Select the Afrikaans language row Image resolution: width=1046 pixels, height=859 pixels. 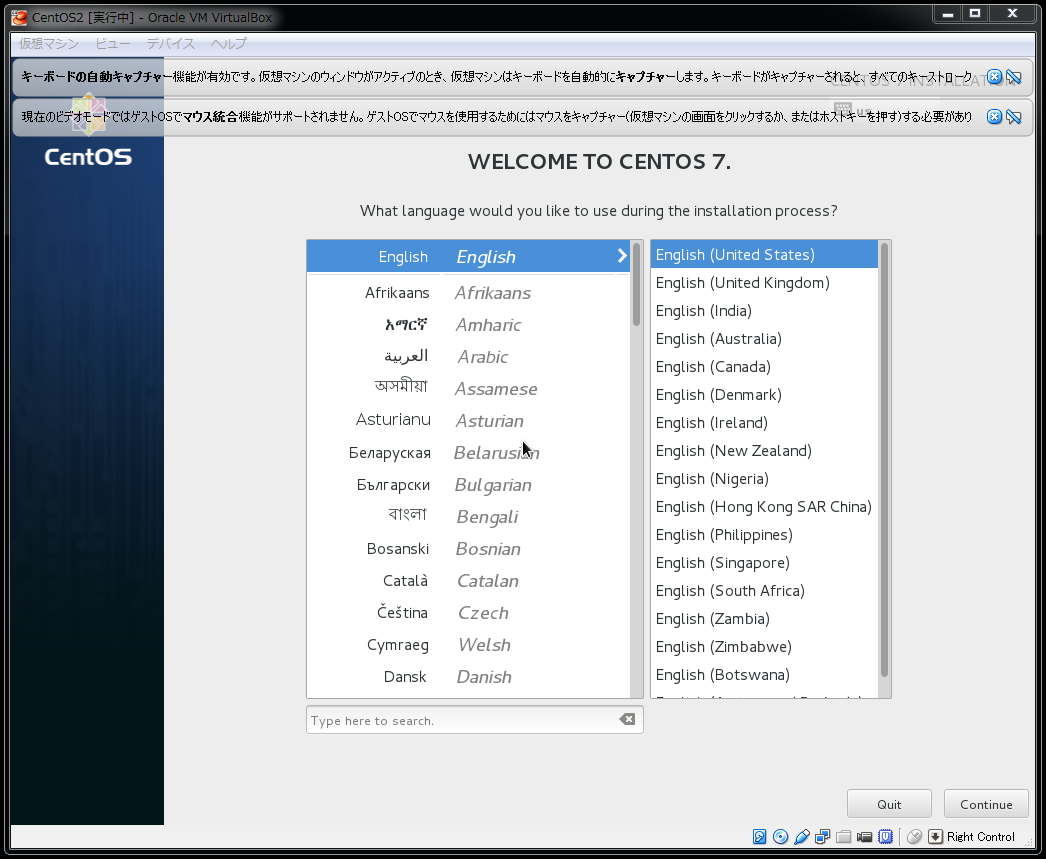pyautogui.click(x=468, y=293)
